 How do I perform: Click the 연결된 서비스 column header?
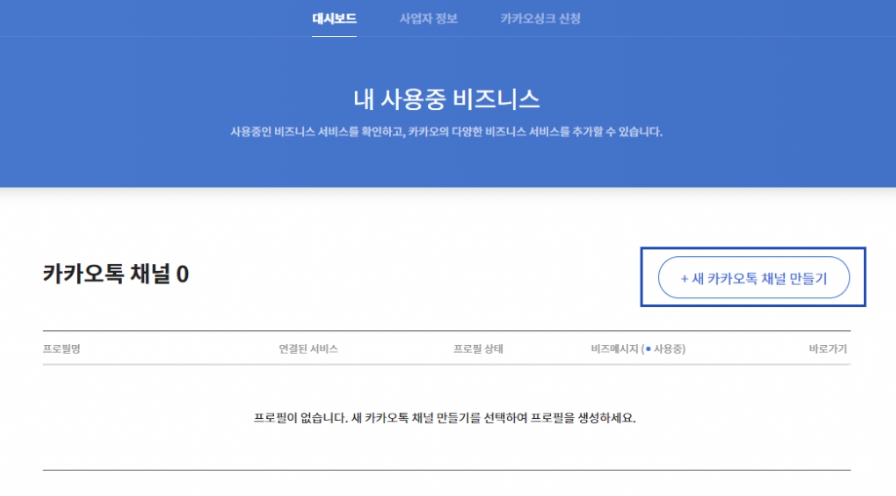[x=309, y=349]
